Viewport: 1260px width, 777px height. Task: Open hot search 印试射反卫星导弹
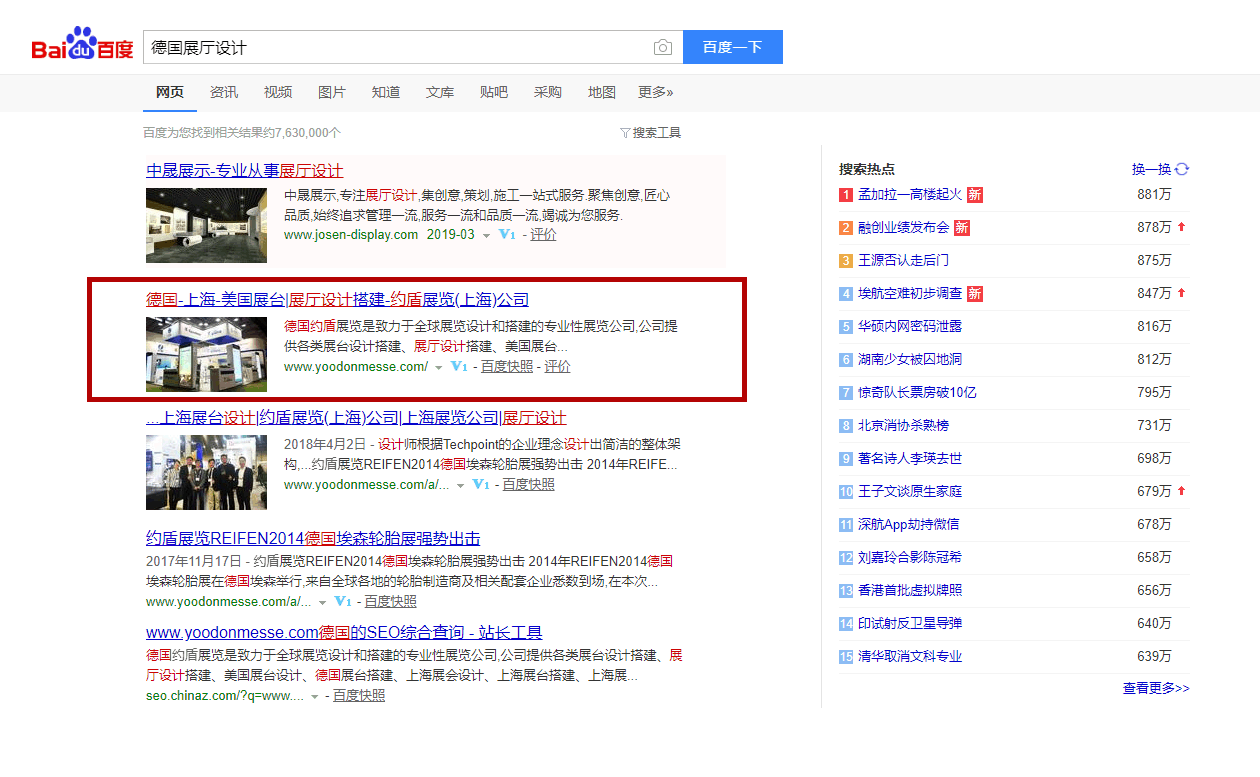(909, 624)
